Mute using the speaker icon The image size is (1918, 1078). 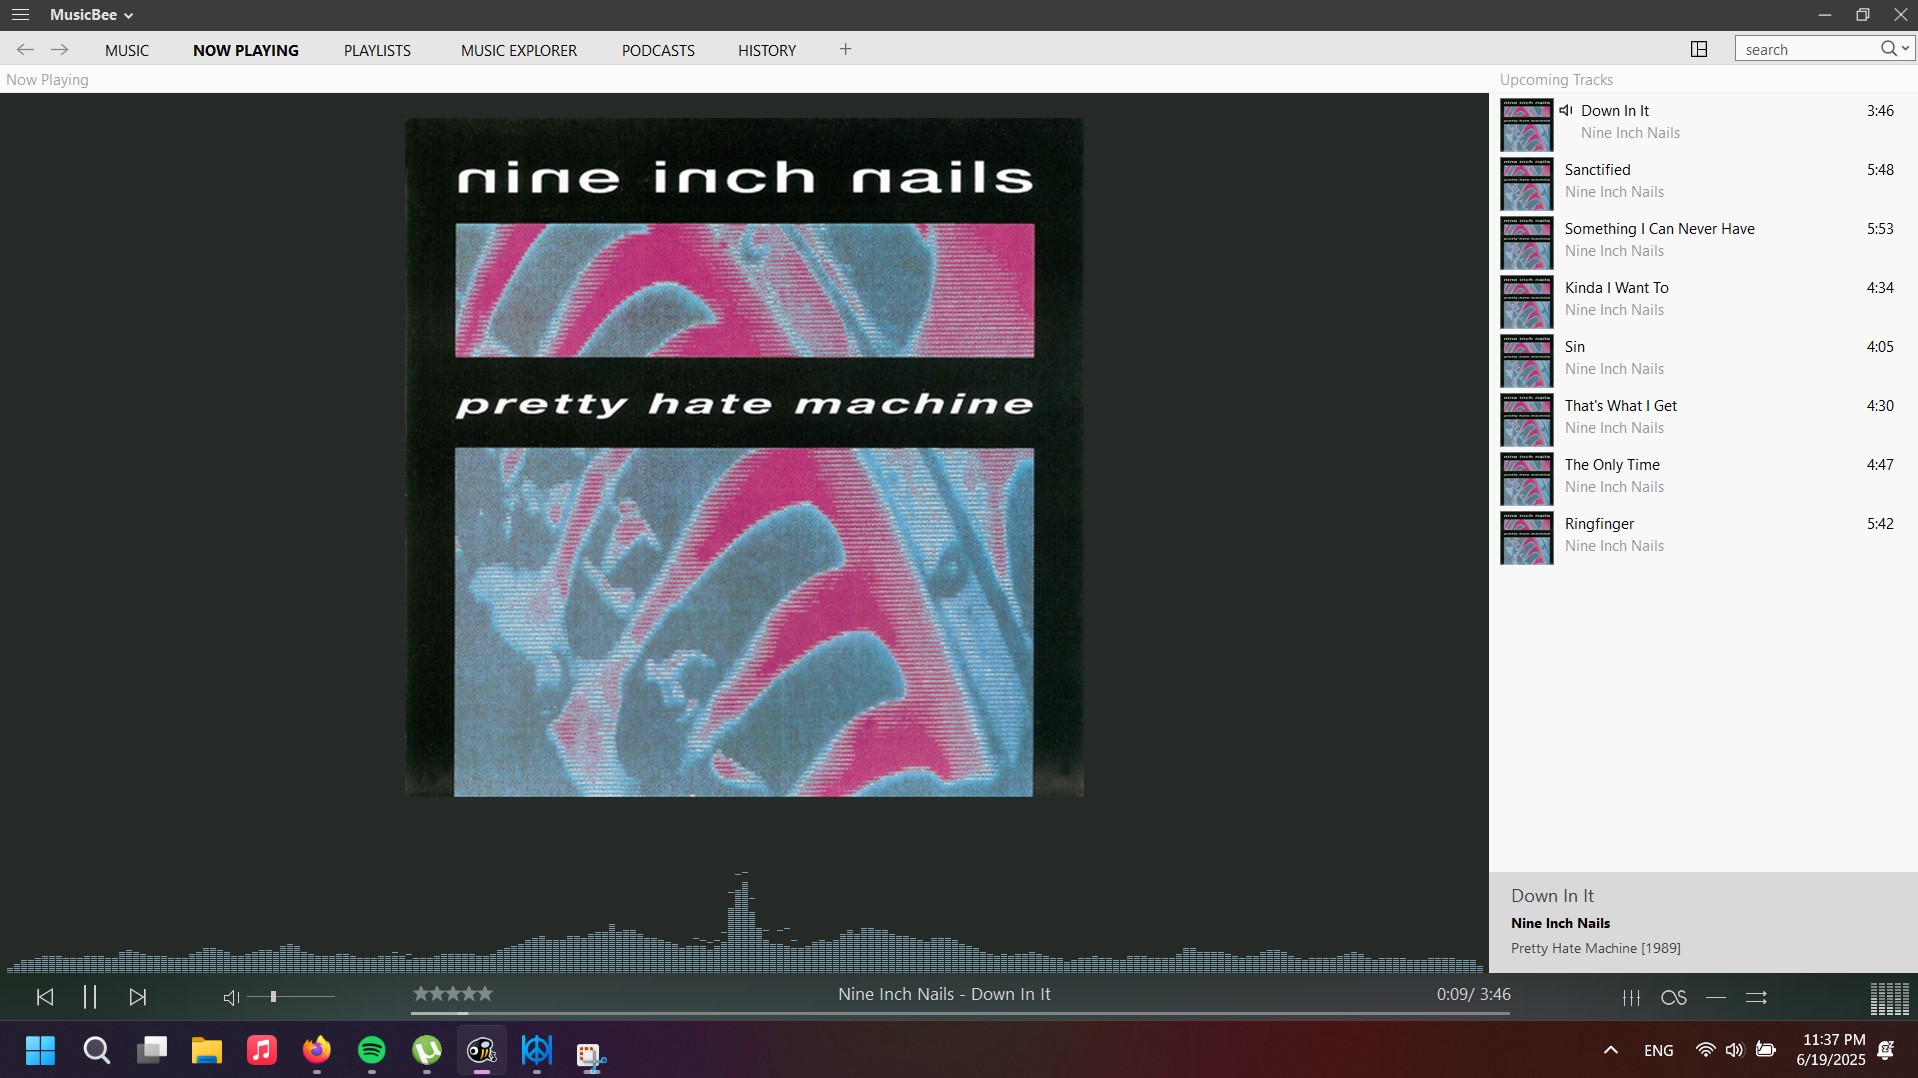[x=231, y=997]
